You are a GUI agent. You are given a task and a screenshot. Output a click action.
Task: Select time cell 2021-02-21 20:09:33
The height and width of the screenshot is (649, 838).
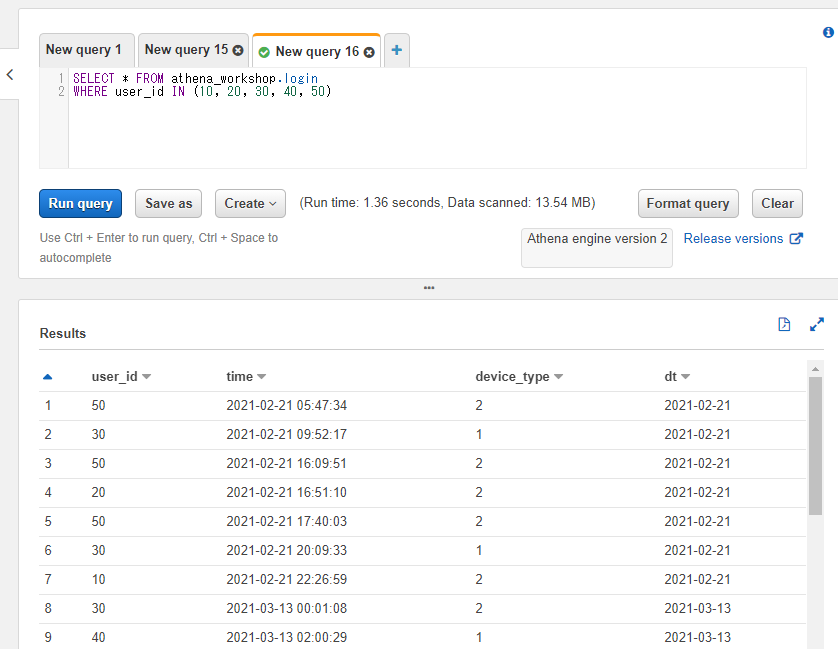[286, 550]
